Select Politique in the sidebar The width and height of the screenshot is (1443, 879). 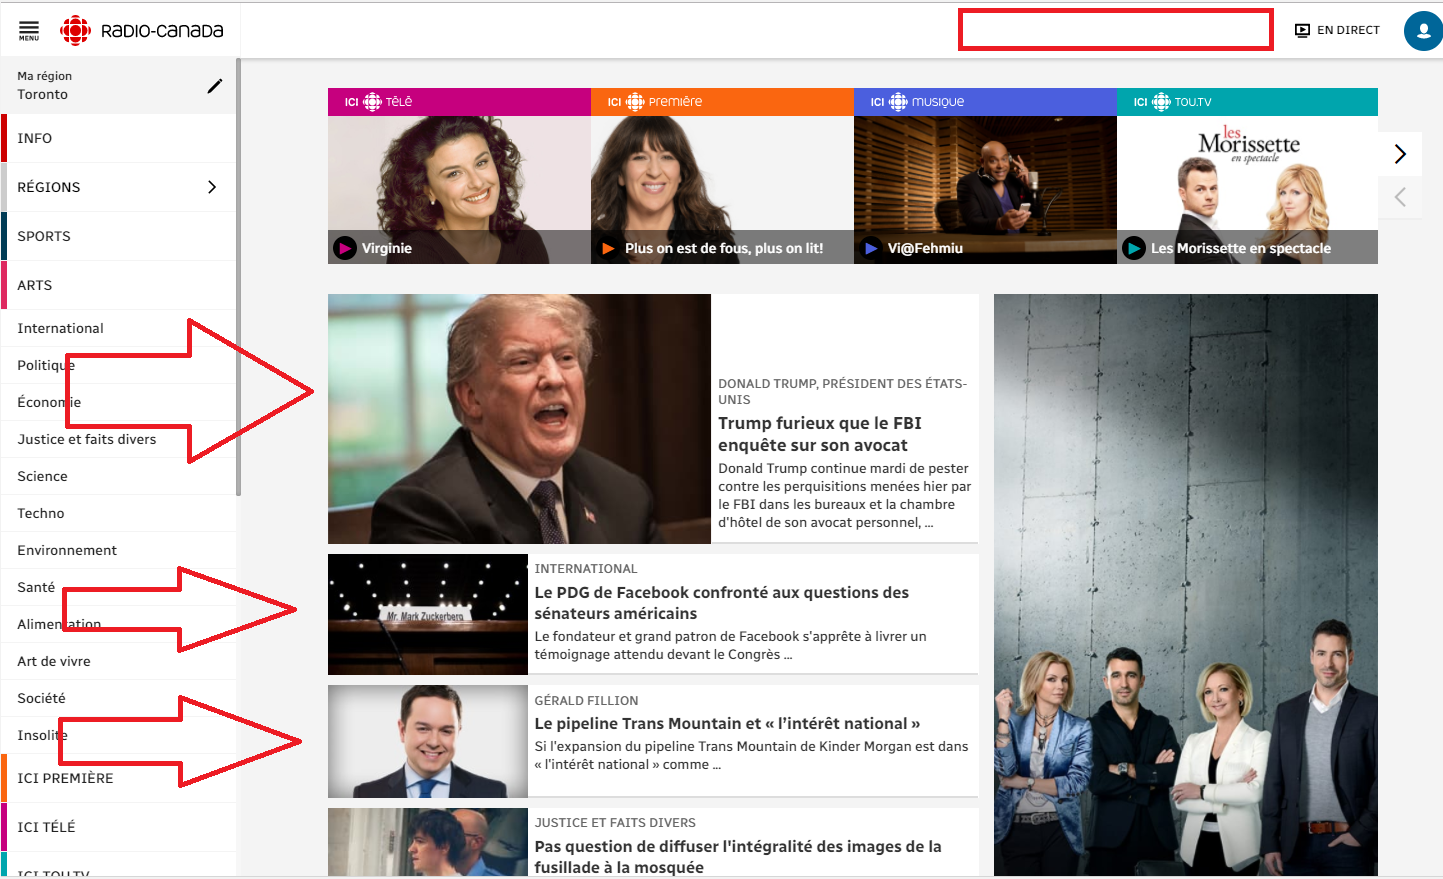coord(46,365)
